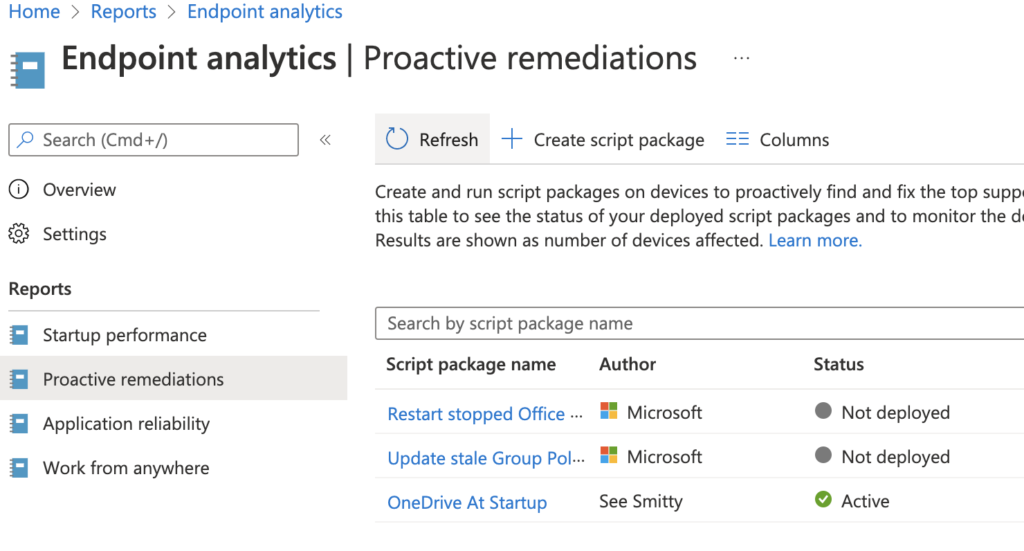Click the Application reliability report icon
The image size is (1024, 551).
point(19,424)
